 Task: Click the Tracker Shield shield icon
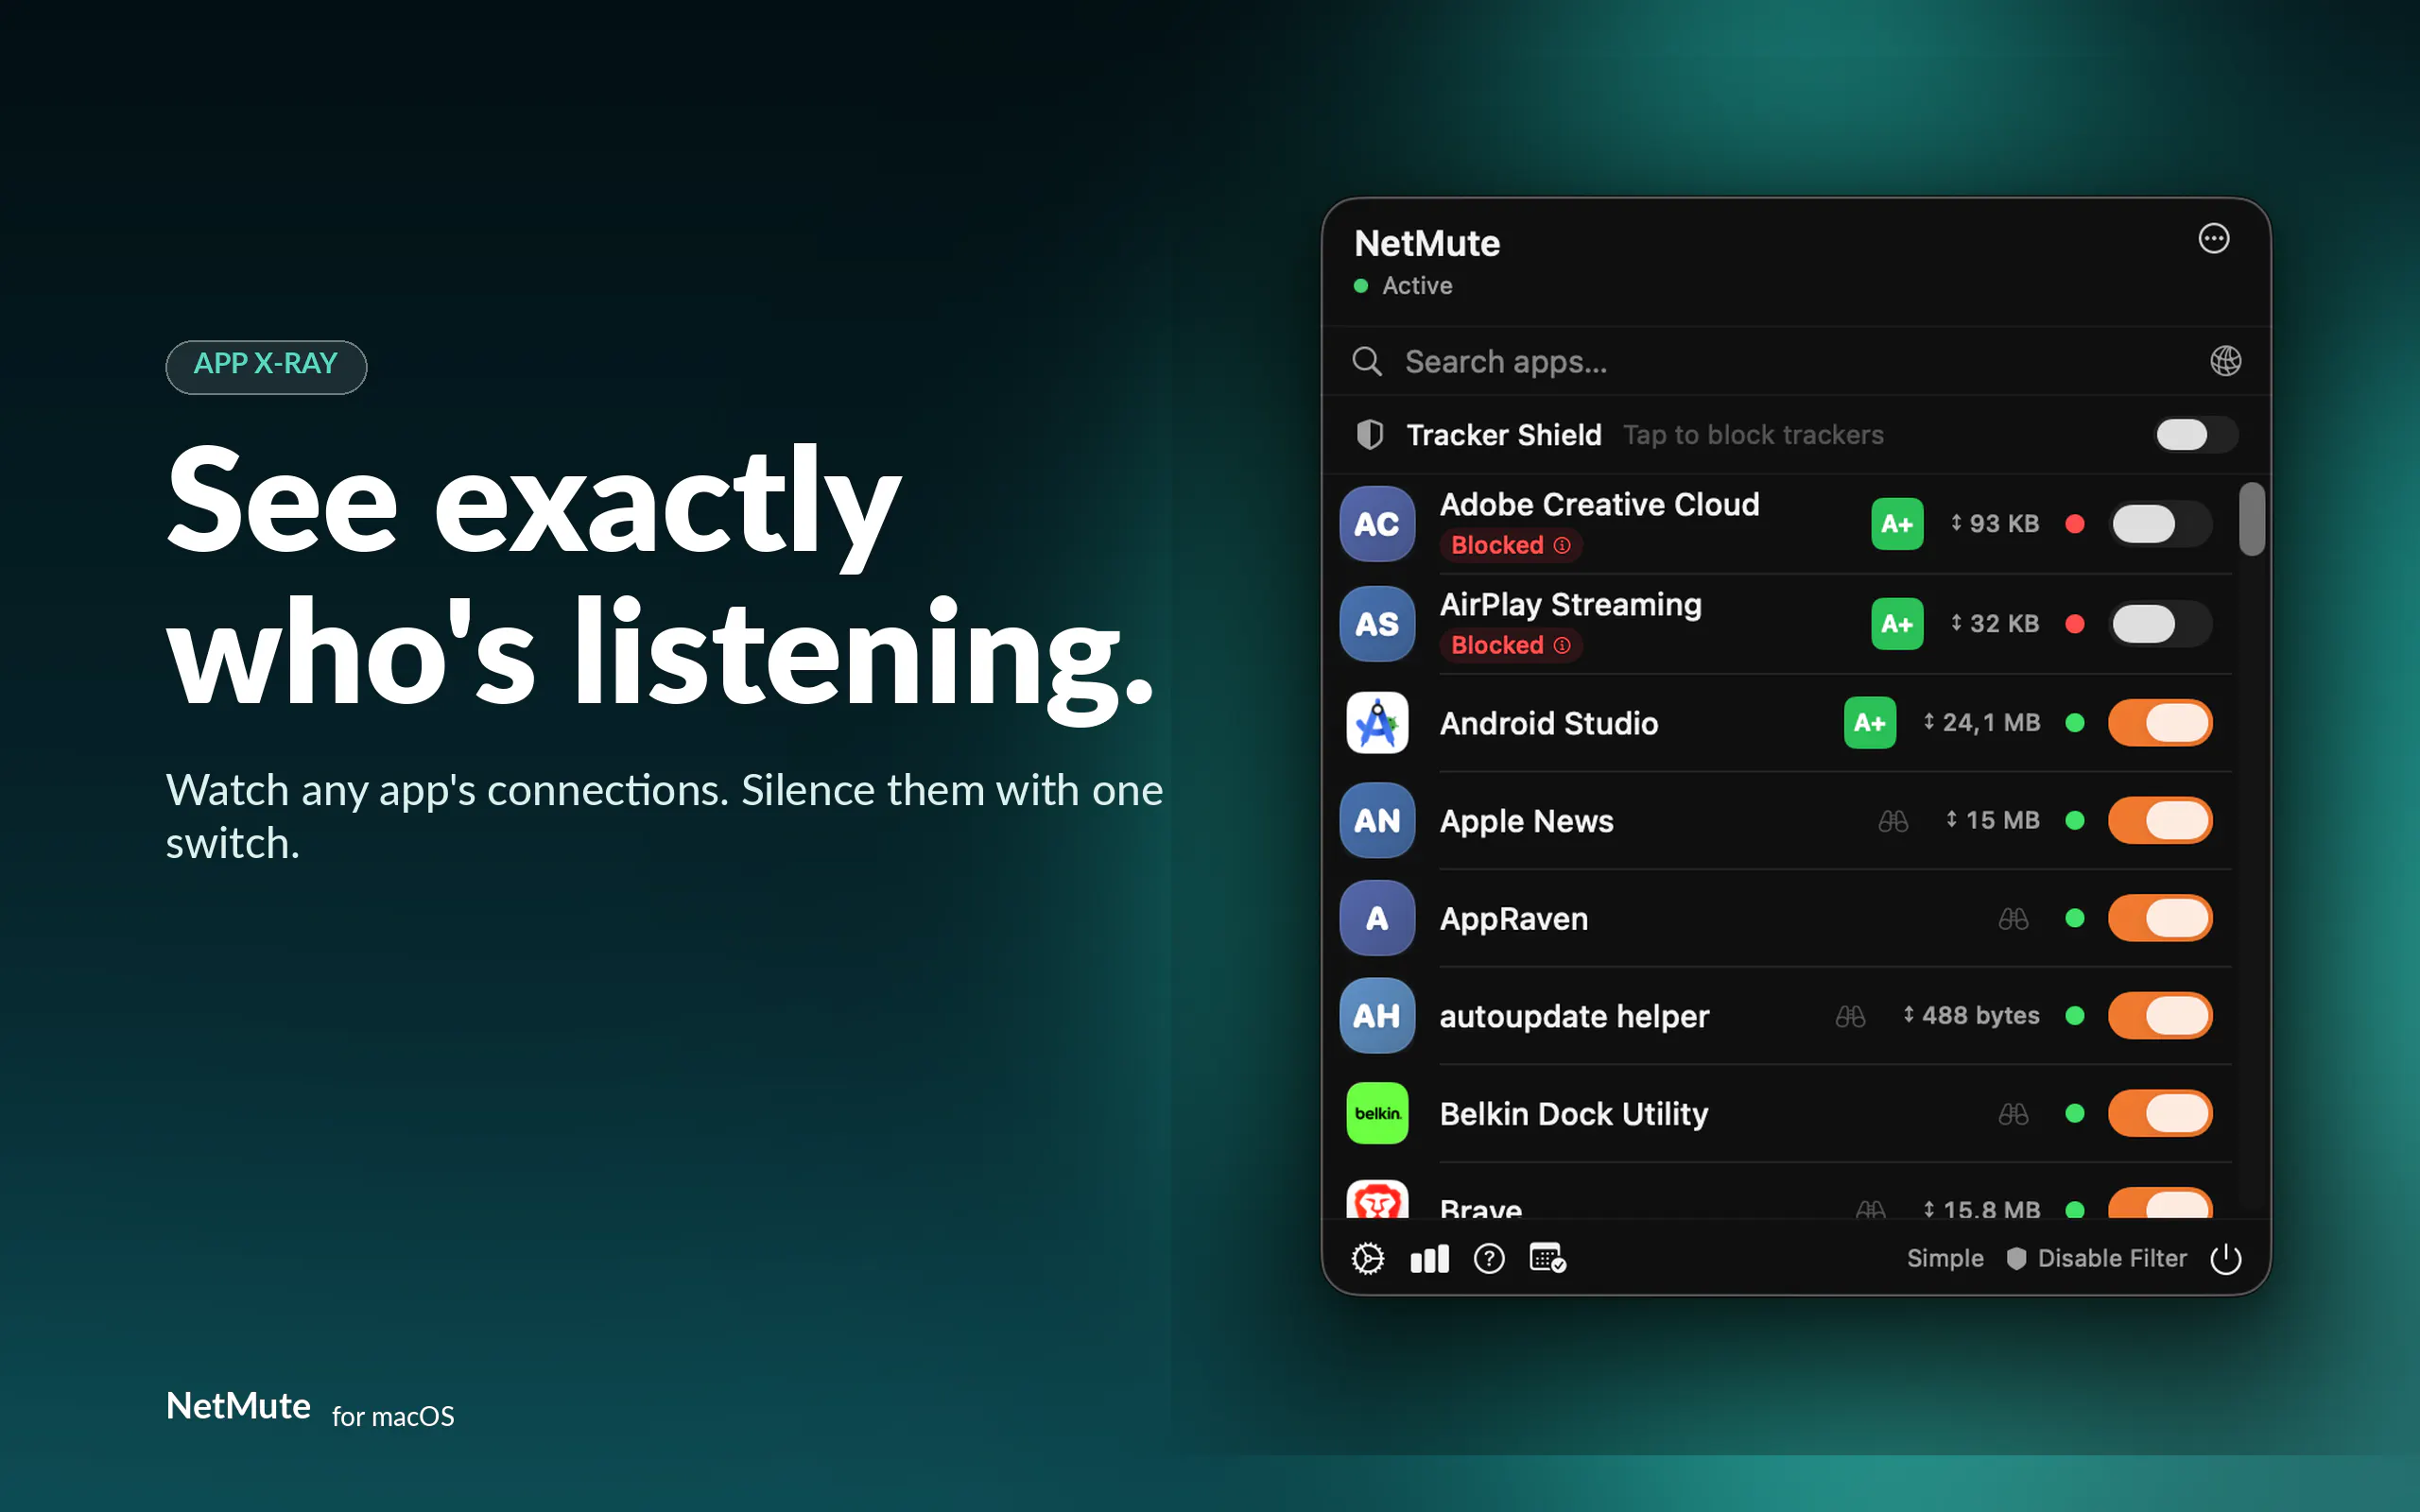(1369, 435)
